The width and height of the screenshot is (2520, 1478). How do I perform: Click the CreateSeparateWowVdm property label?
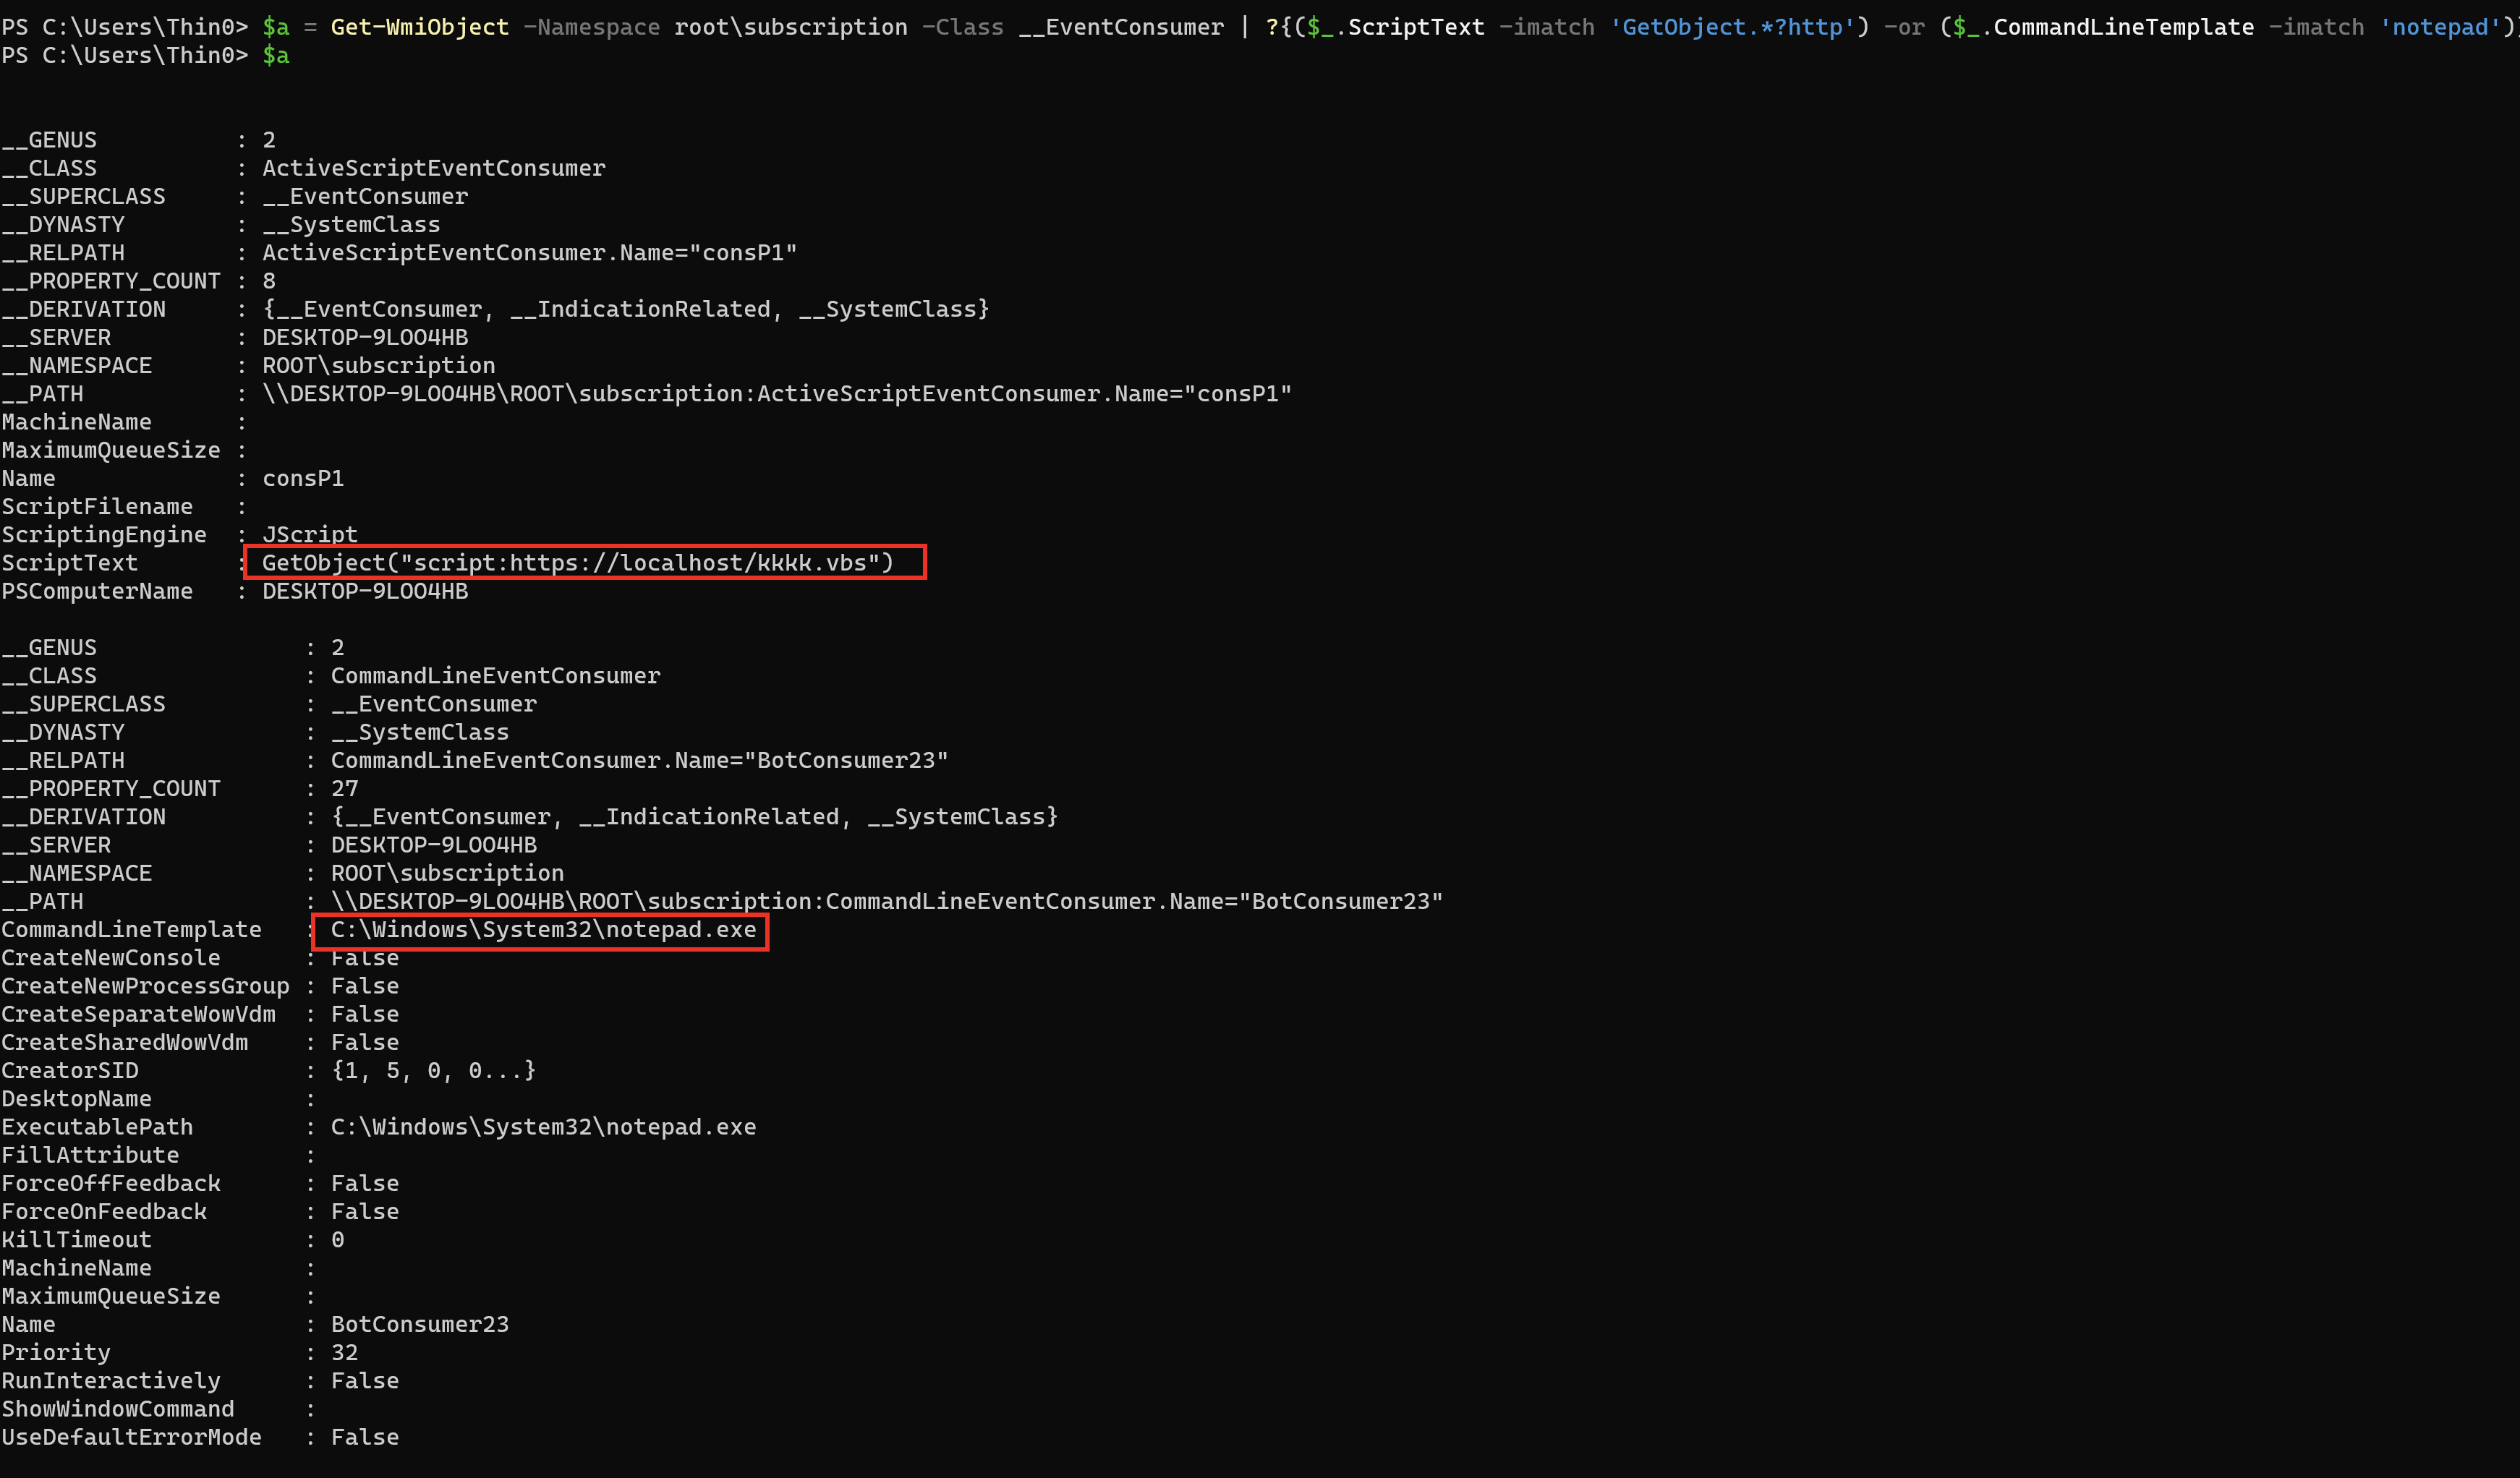139,1014
